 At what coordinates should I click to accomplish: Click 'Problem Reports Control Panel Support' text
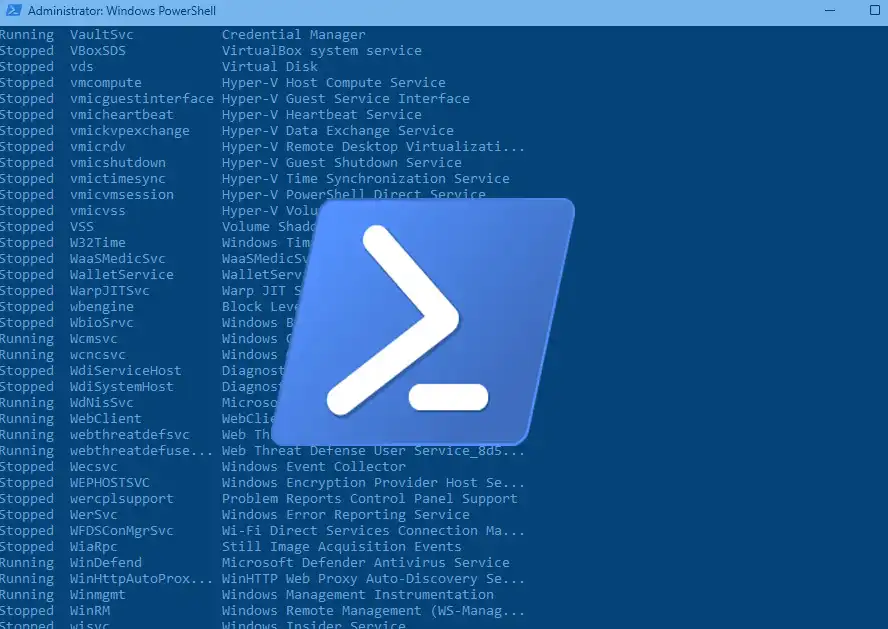click(369, 499)
